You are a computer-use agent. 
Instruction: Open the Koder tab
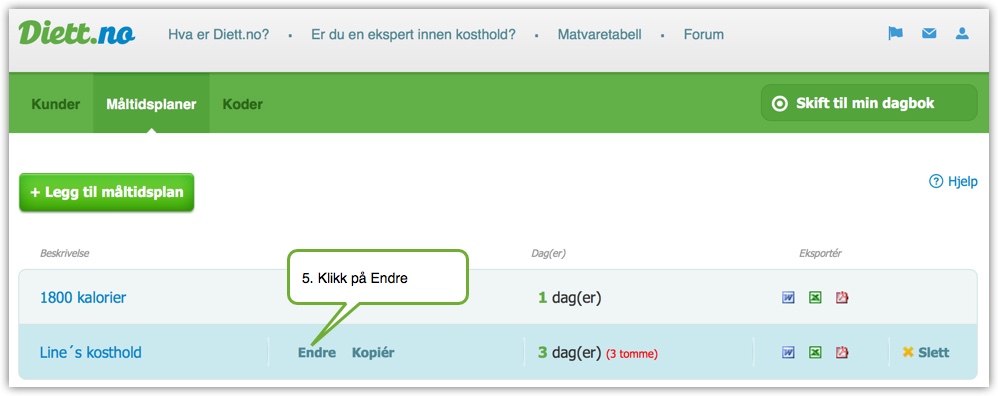(242, 104)
